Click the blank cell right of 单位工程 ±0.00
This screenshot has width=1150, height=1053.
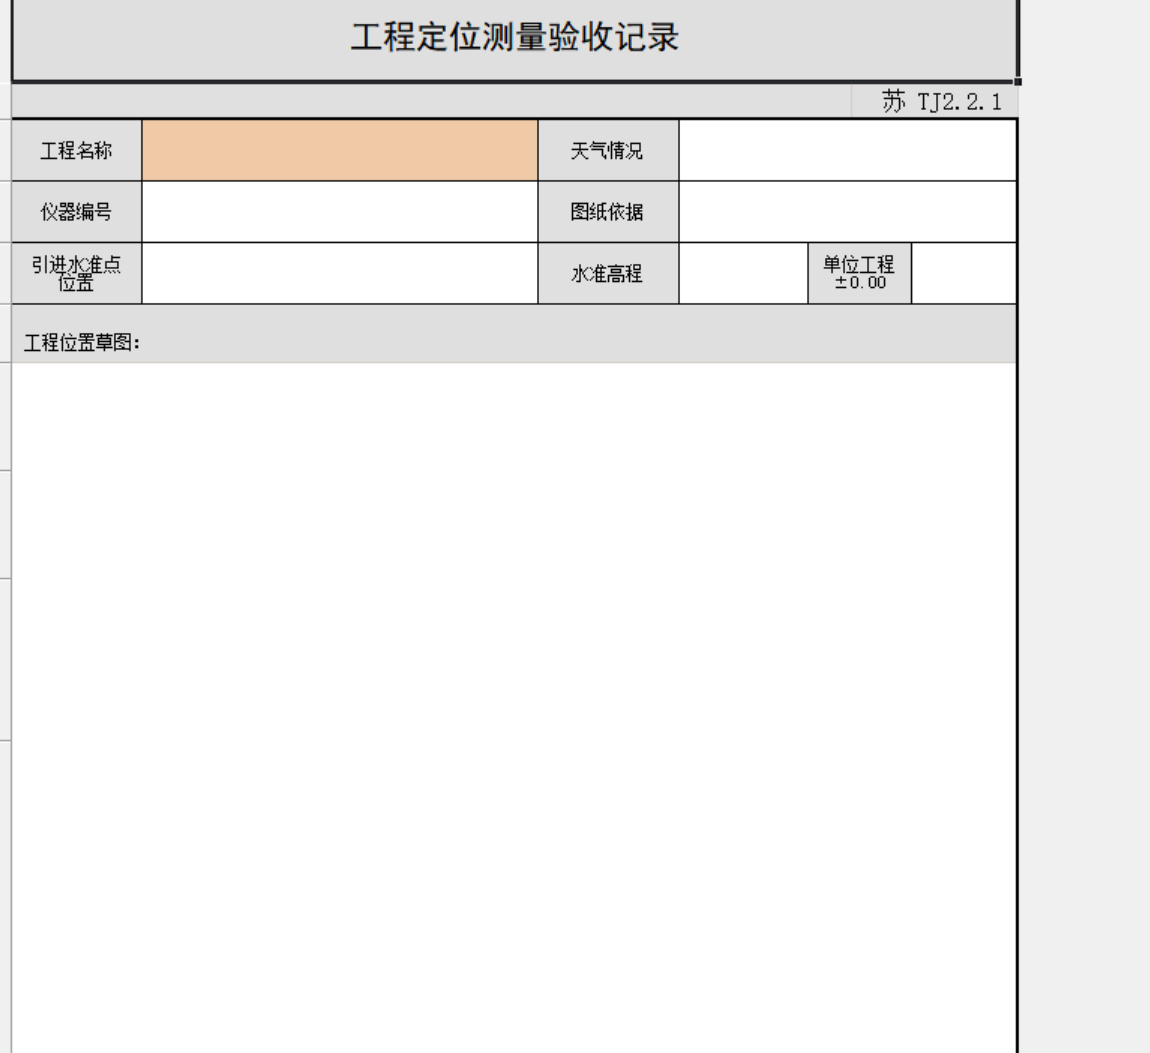pos(964,274)
